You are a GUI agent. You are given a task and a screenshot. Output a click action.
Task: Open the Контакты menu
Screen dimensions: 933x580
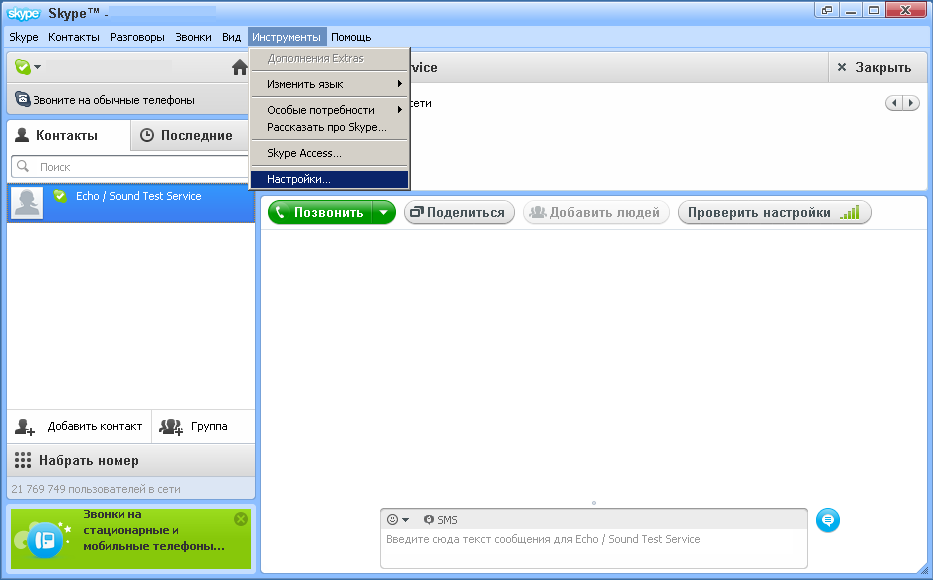coord(74,37)
